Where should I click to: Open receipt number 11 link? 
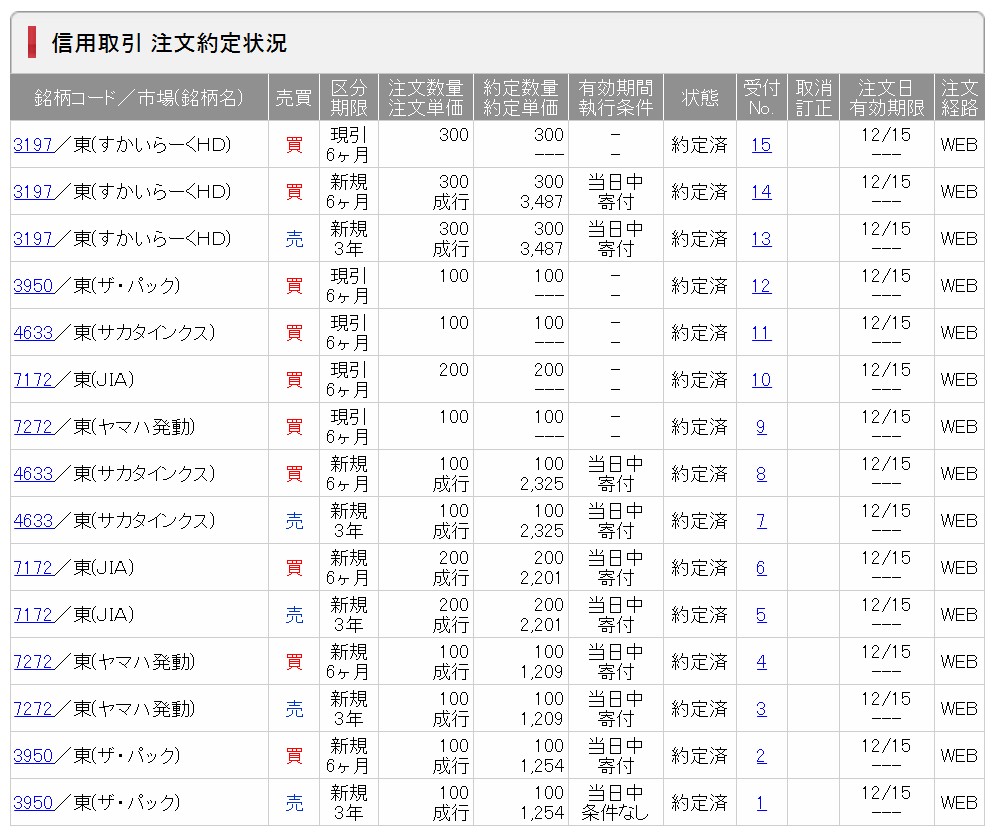[x=761, y=333]
